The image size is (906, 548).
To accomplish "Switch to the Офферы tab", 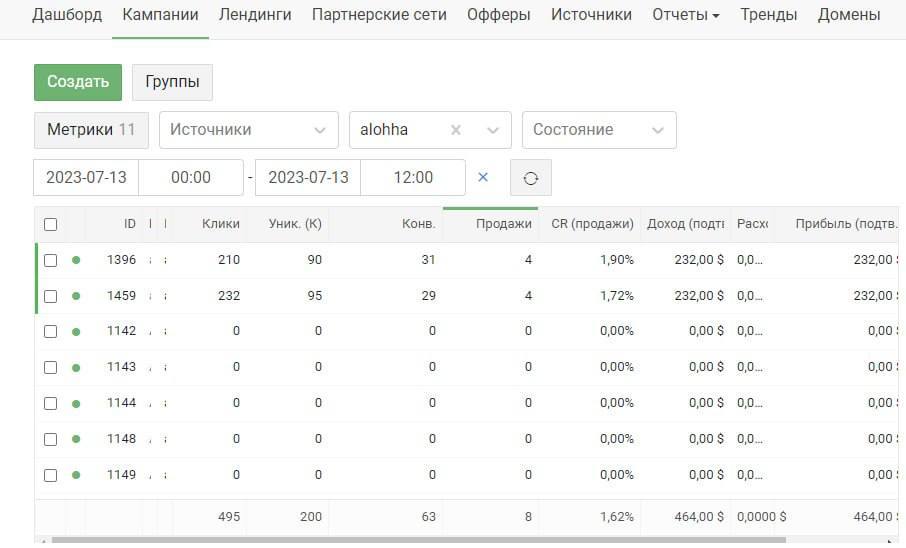I will pos(498,15).
